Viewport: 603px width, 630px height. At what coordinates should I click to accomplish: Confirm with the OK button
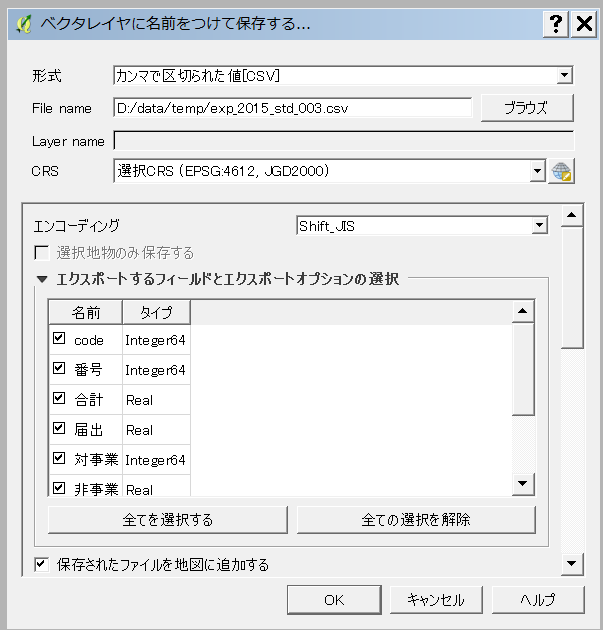pos(334,599)
